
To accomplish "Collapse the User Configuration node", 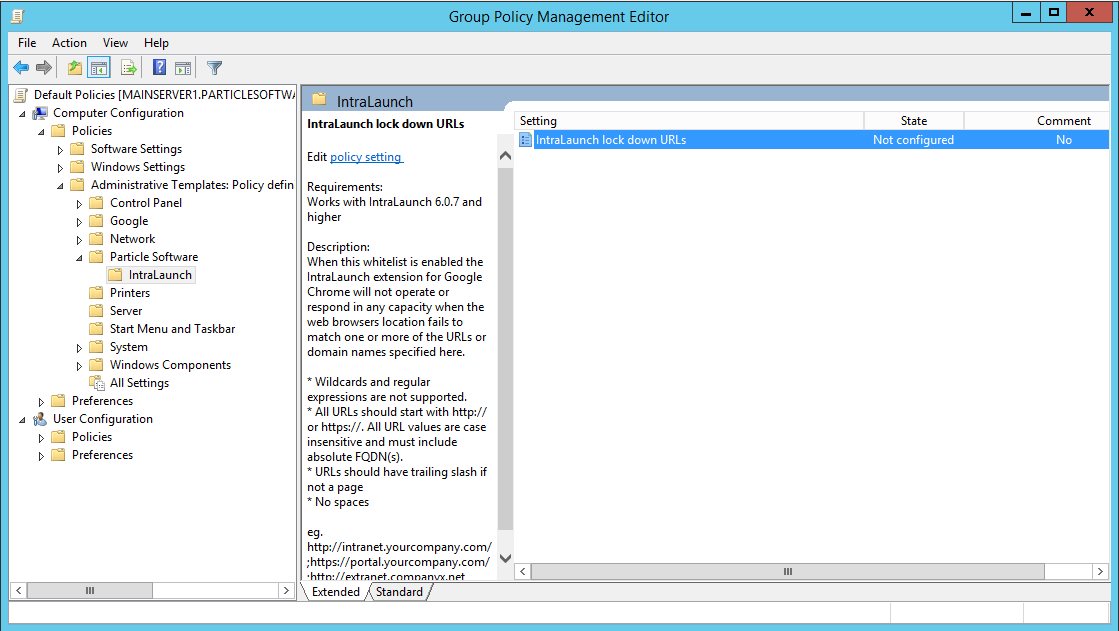I will (x=22, y=420).
